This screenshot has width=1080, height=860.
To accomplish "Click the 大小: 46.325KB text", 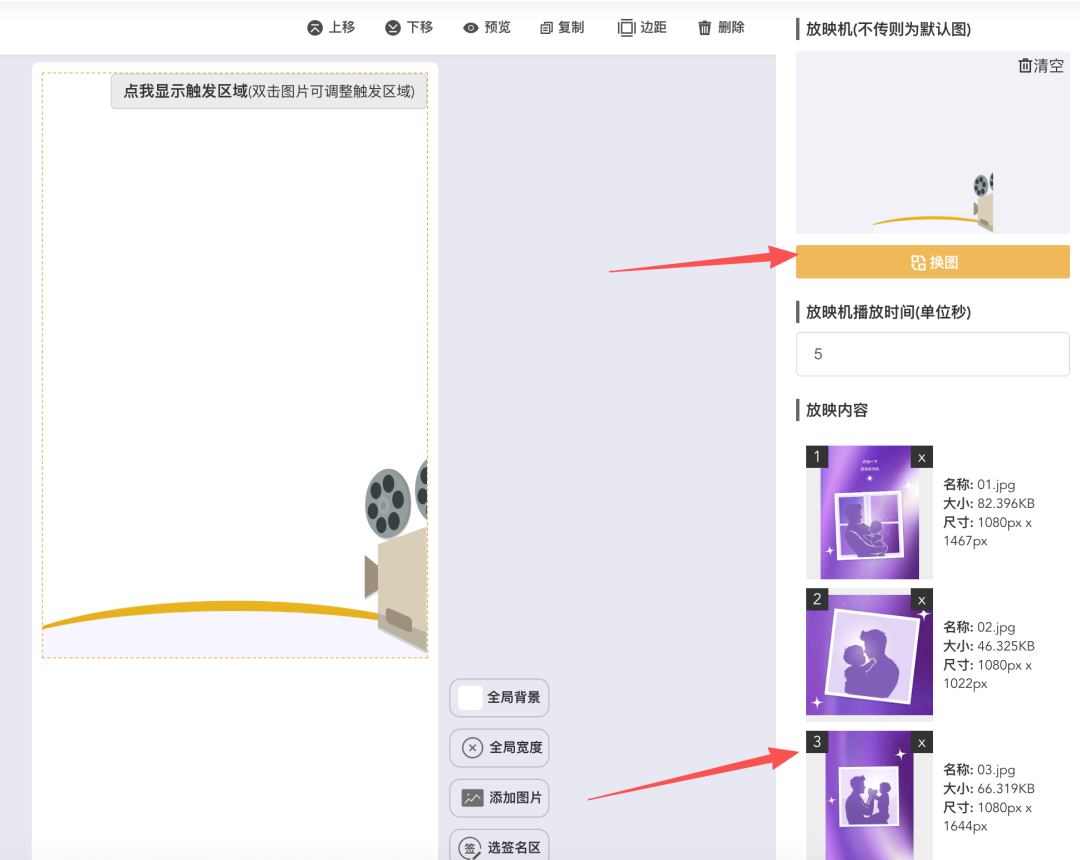I will tap(988, 646).
